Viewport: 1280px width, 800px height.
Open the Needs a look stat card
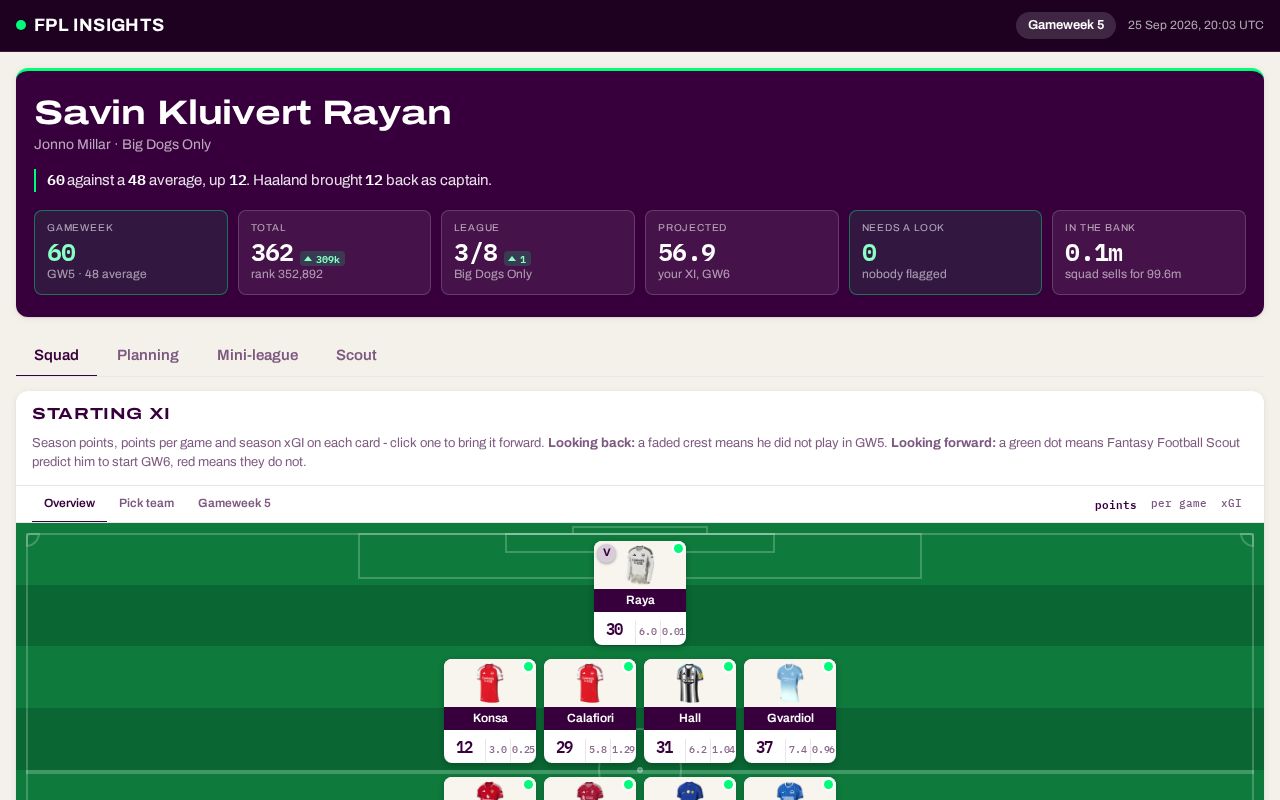(945, 252)
